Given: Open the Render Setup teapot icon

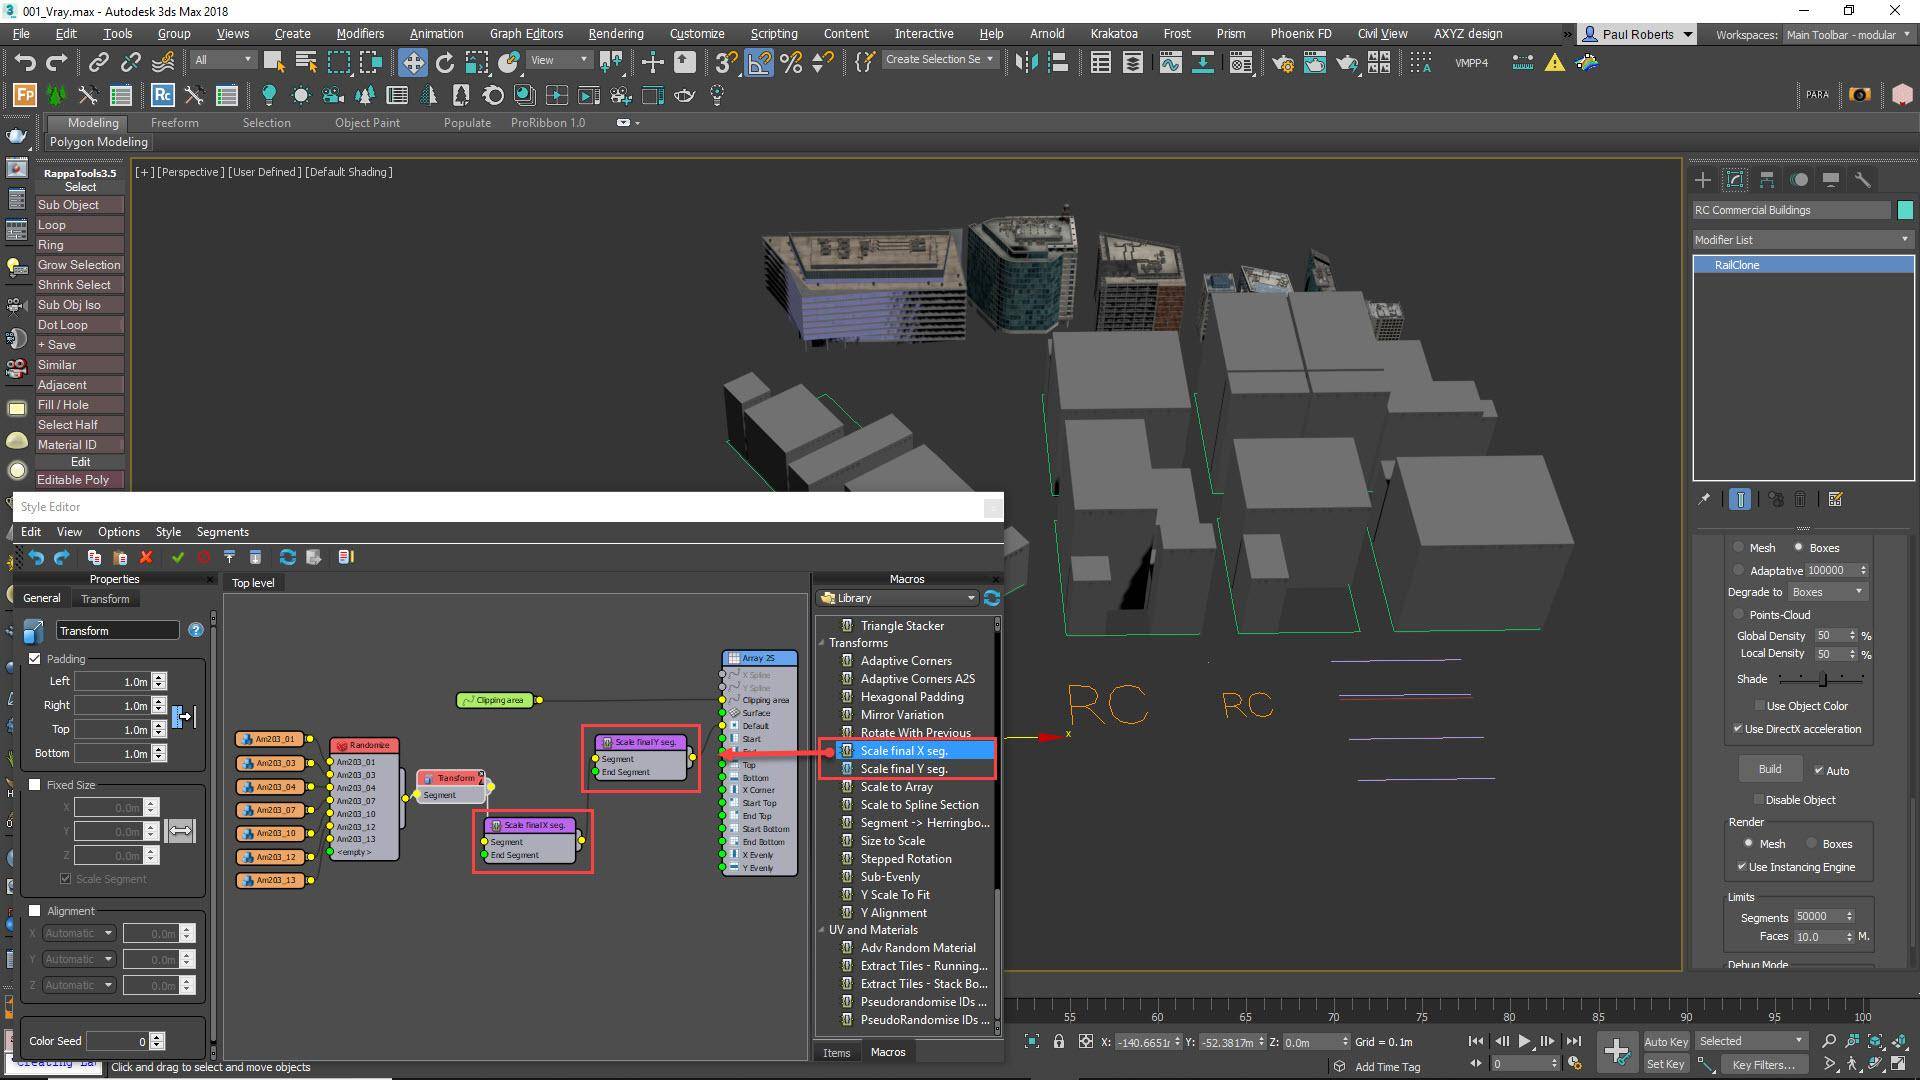Looking at the screenshot, I should pos(1283,63).
